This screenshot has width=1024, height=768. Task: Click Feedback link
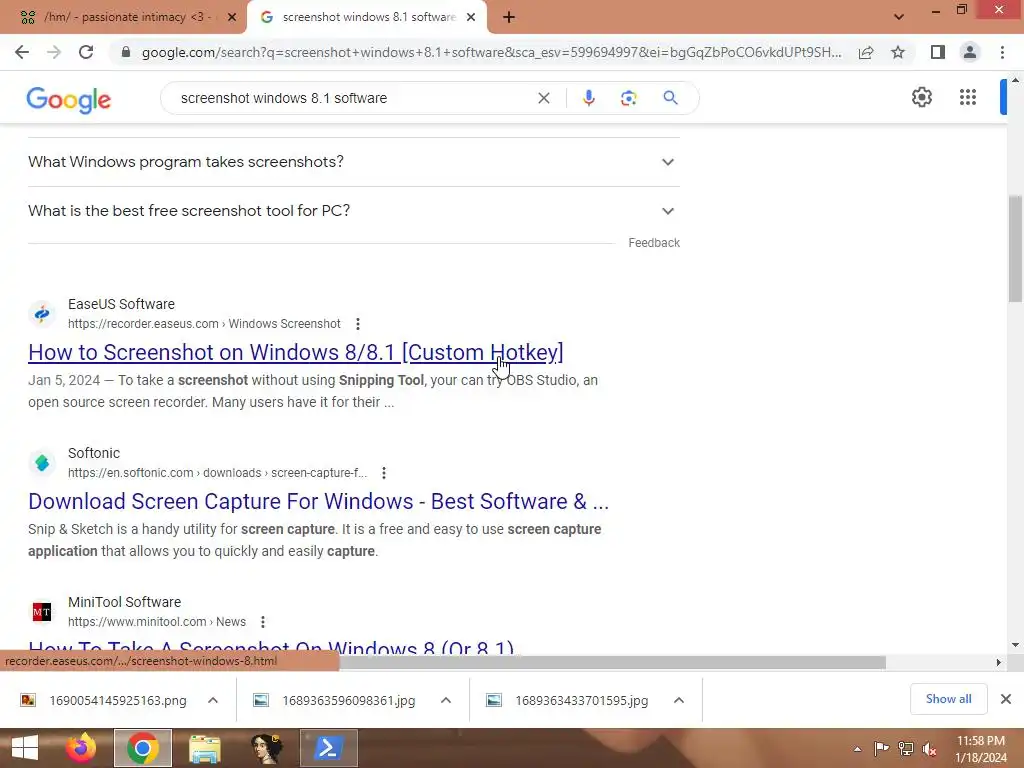[x=654, y=243]
